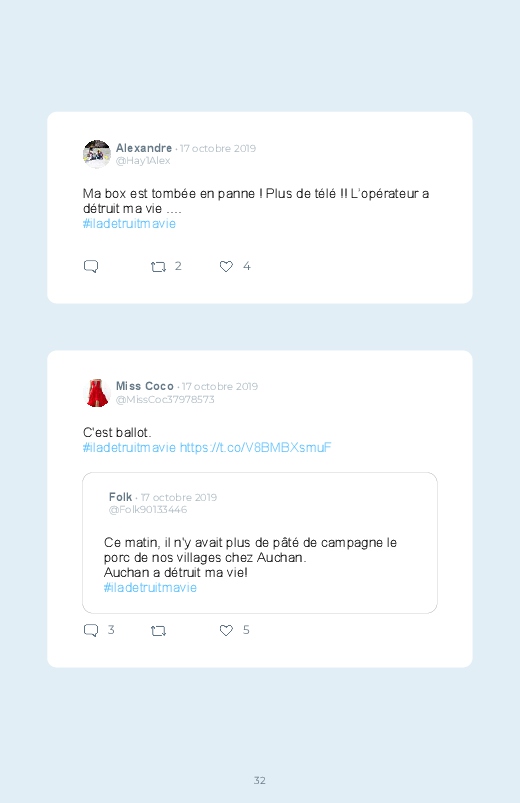
Task: Open Folk's quoted tweet about Auchan
Action: point(260,543)
